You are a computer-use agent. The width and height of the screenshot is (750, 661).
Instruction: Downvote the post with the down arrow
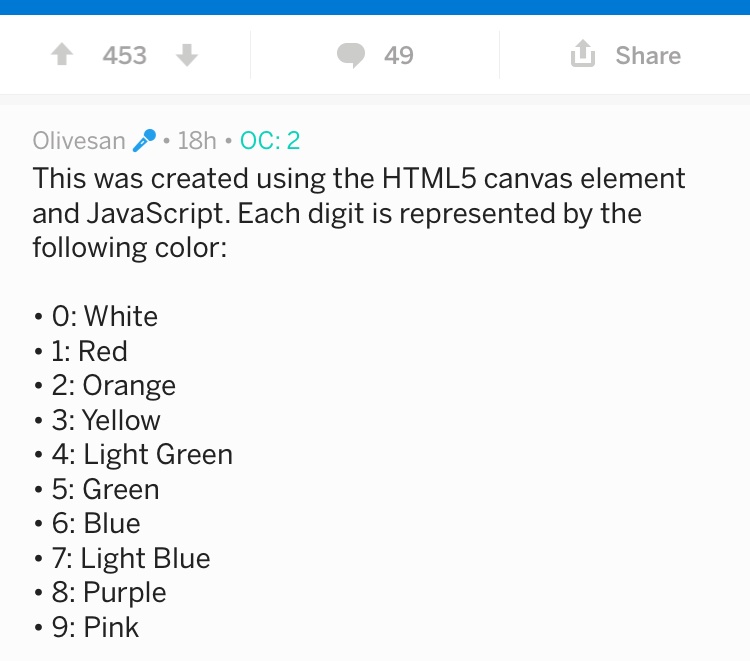point(187,55)
